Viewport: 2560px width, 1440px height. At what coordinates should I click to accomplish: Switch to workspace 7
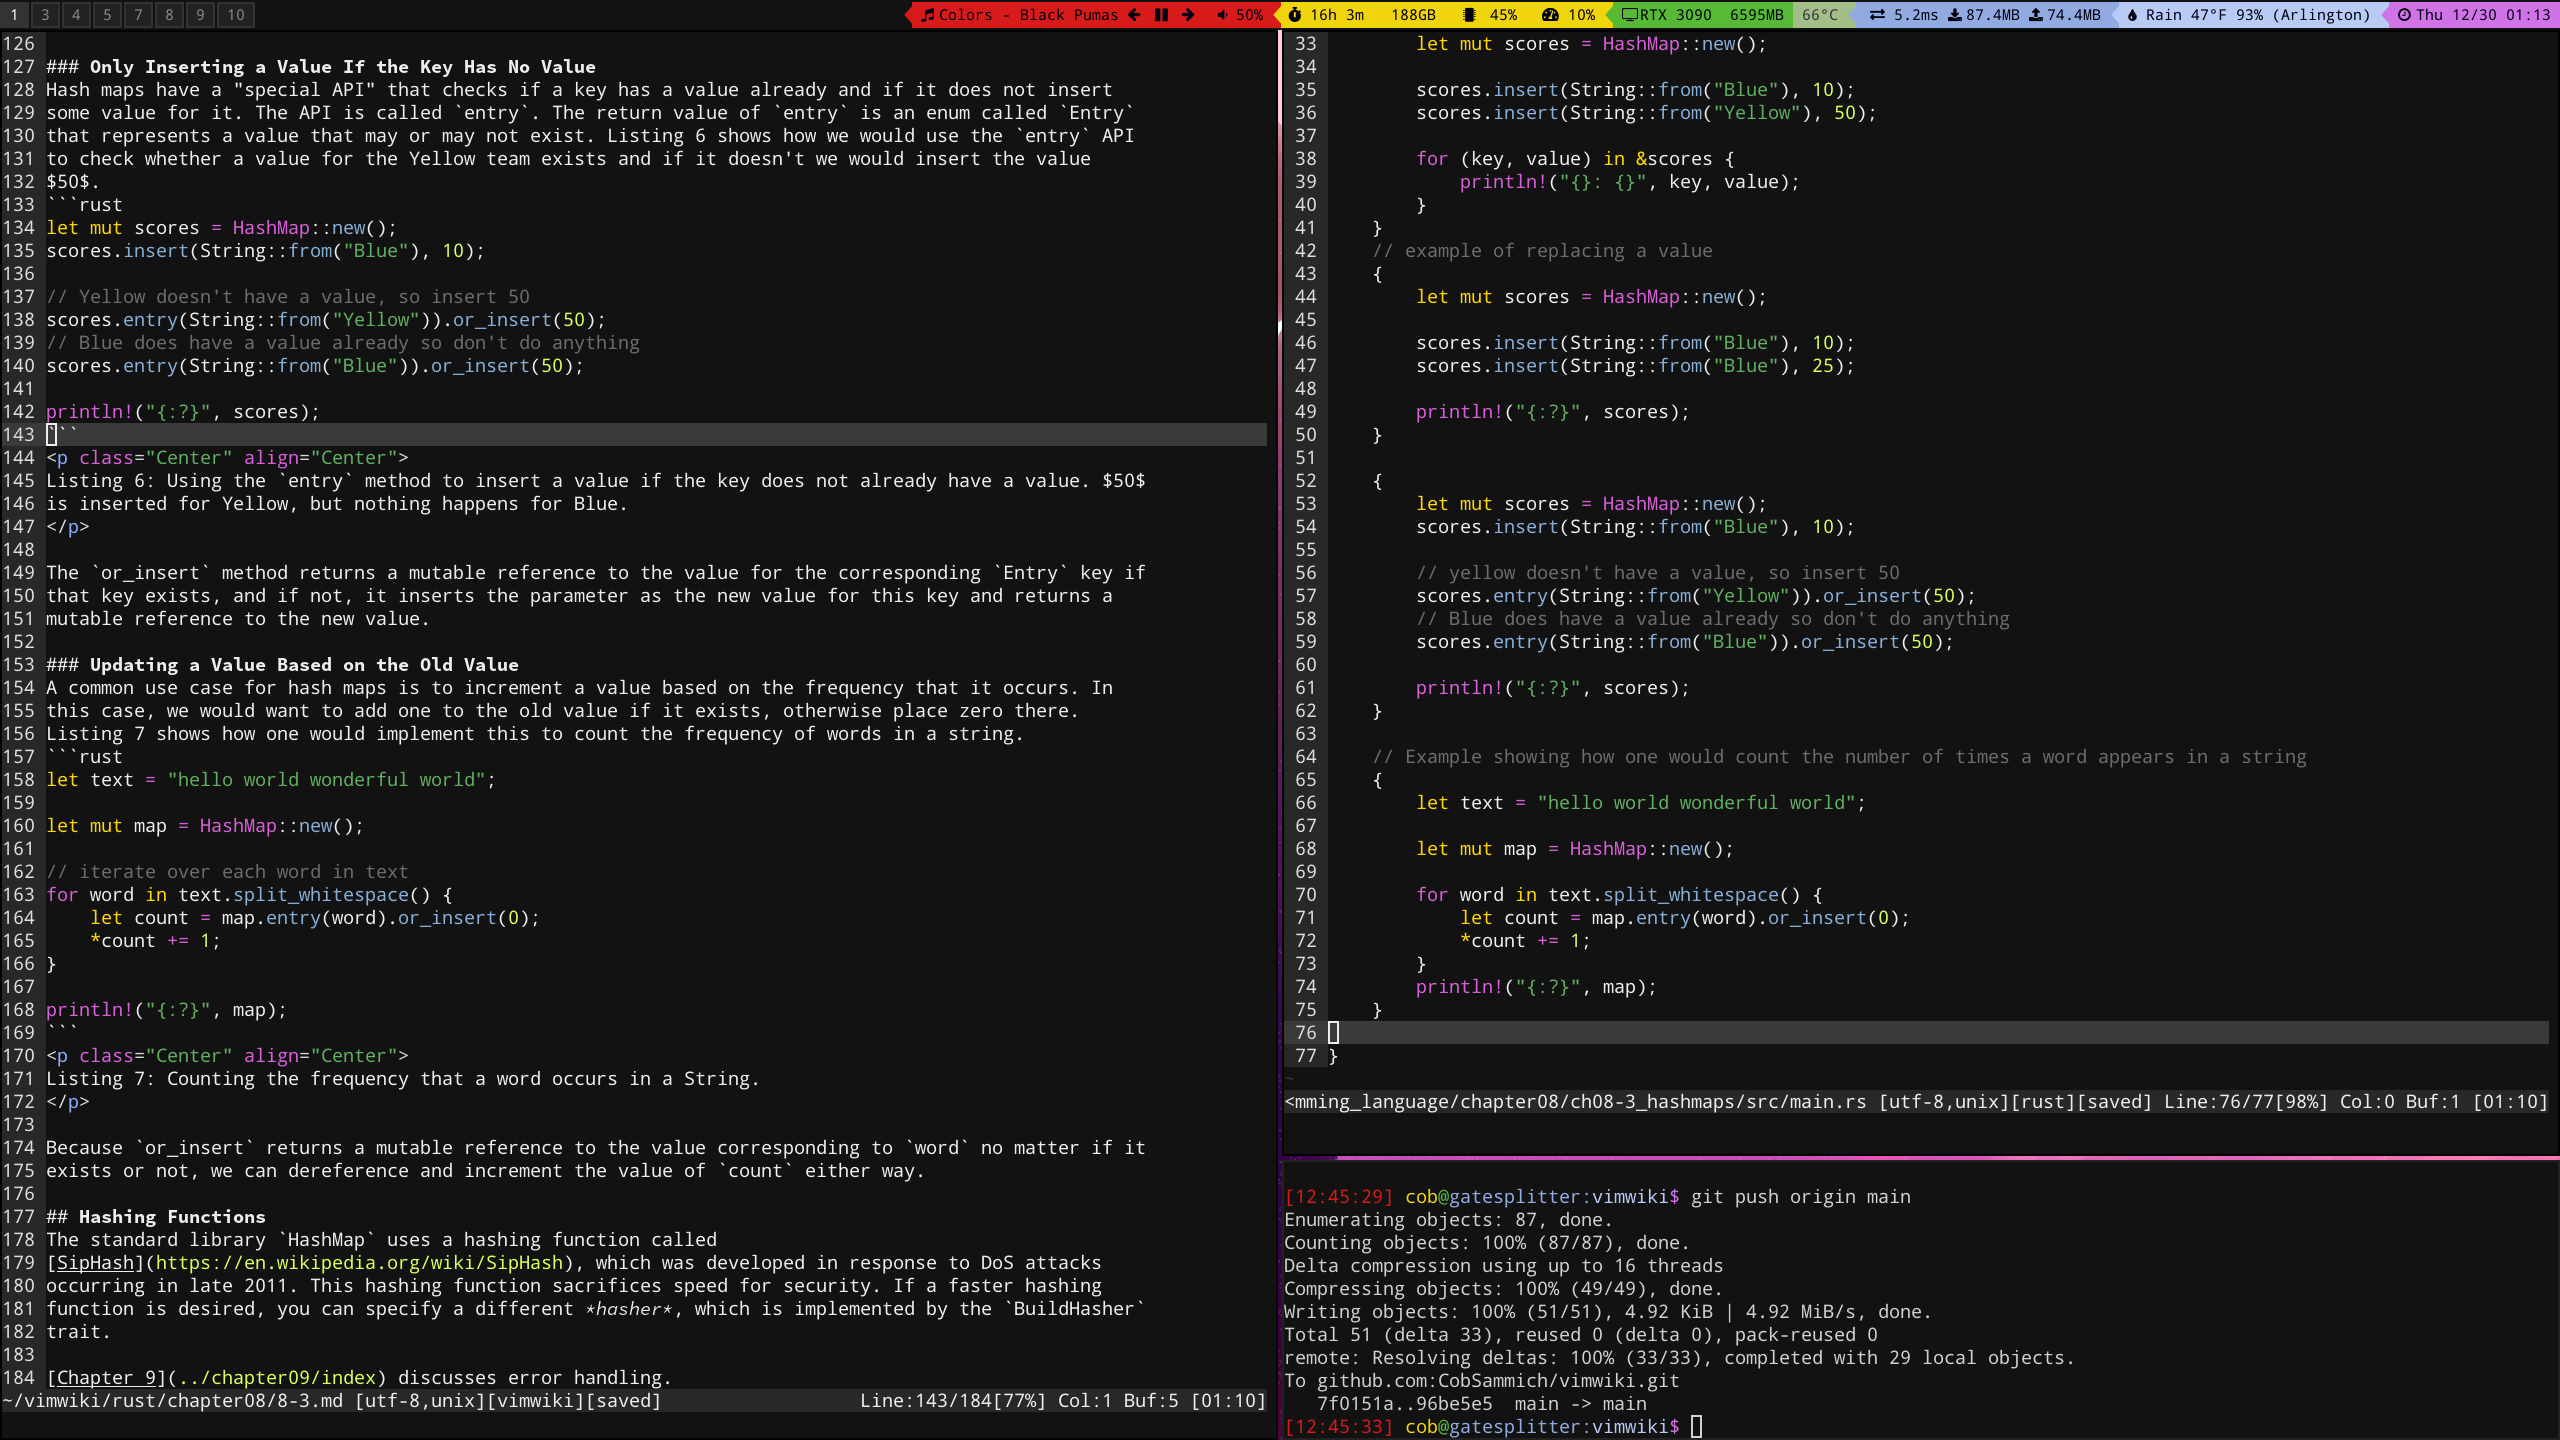(x=138, y=14)
